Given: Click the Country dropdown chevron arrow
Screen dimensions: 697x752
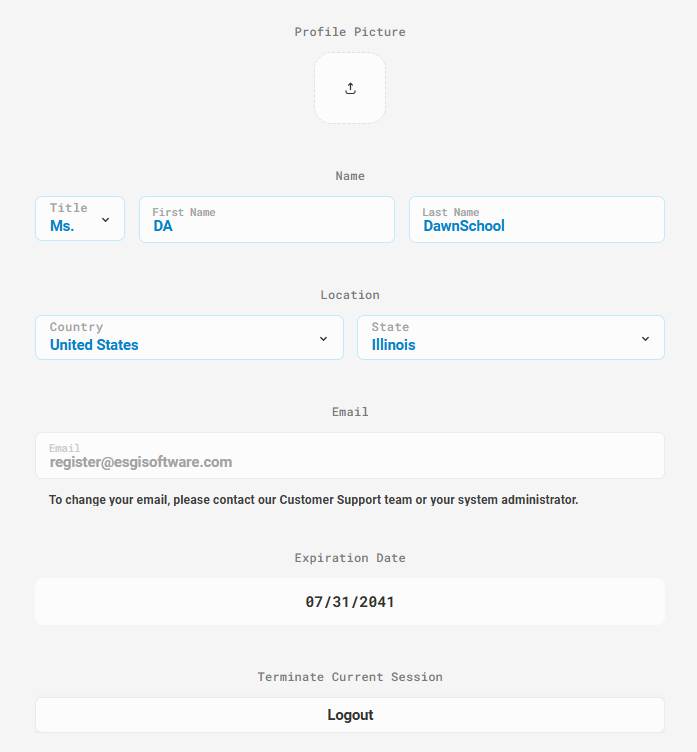Looking at the screenshot, I should [x=323, y=339].
